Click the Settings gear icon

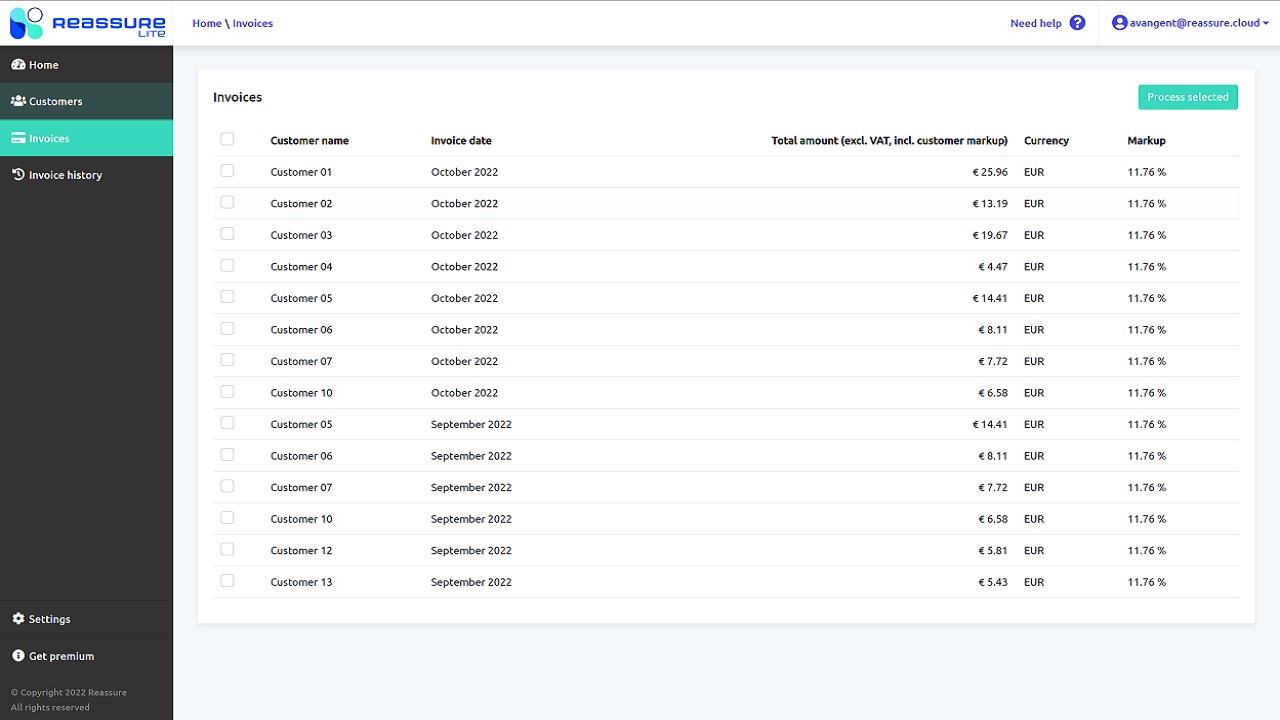(x=18, y=619)
